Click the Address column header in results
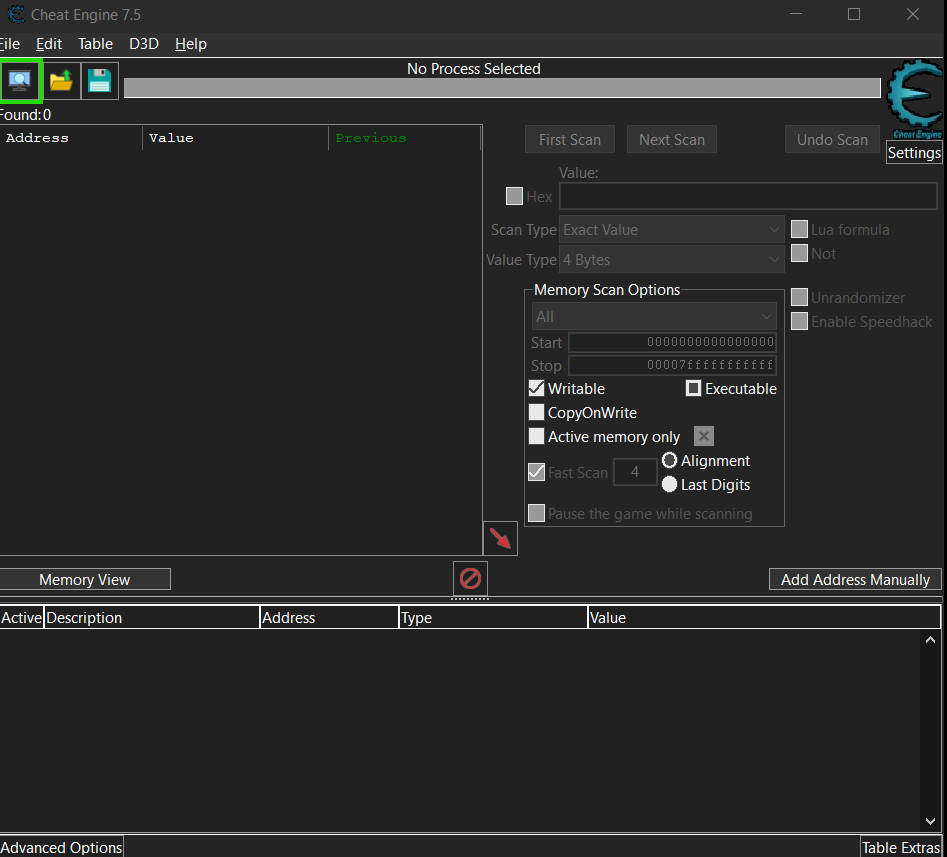The width and height of the screenshot is (947, 857). pyautogui.click(x=71, y=138)
